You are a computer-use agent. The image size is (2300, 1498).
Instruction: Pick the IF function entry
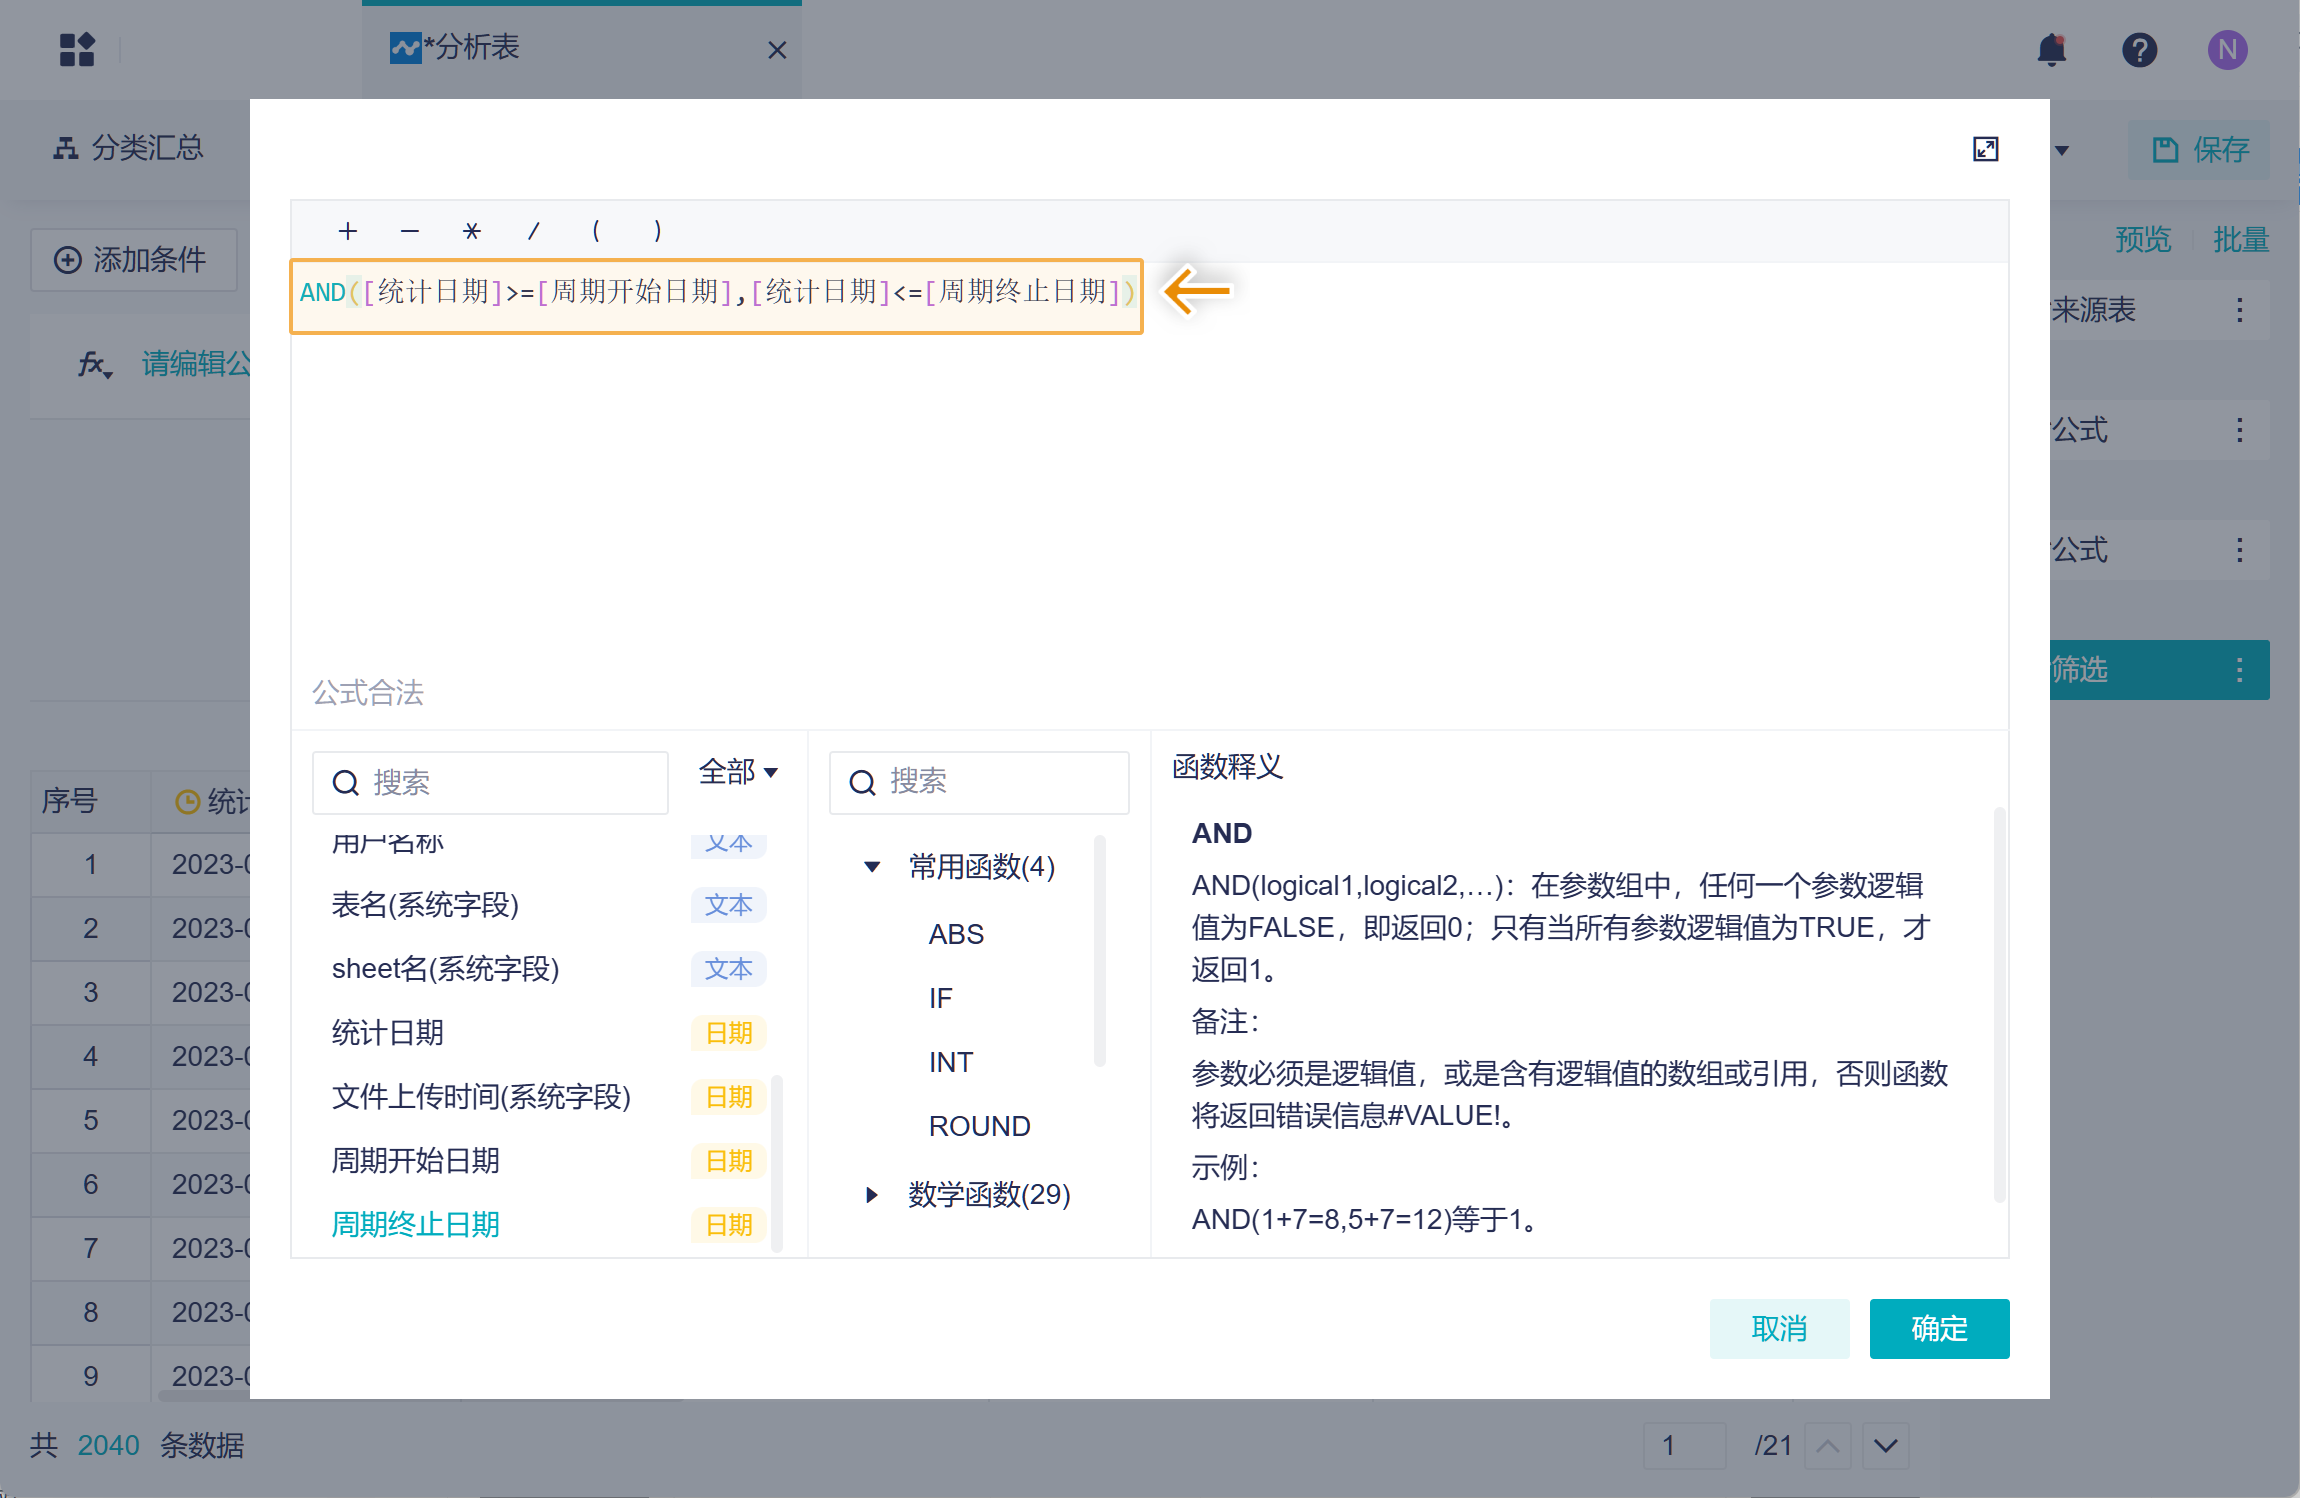coord(941,998)
